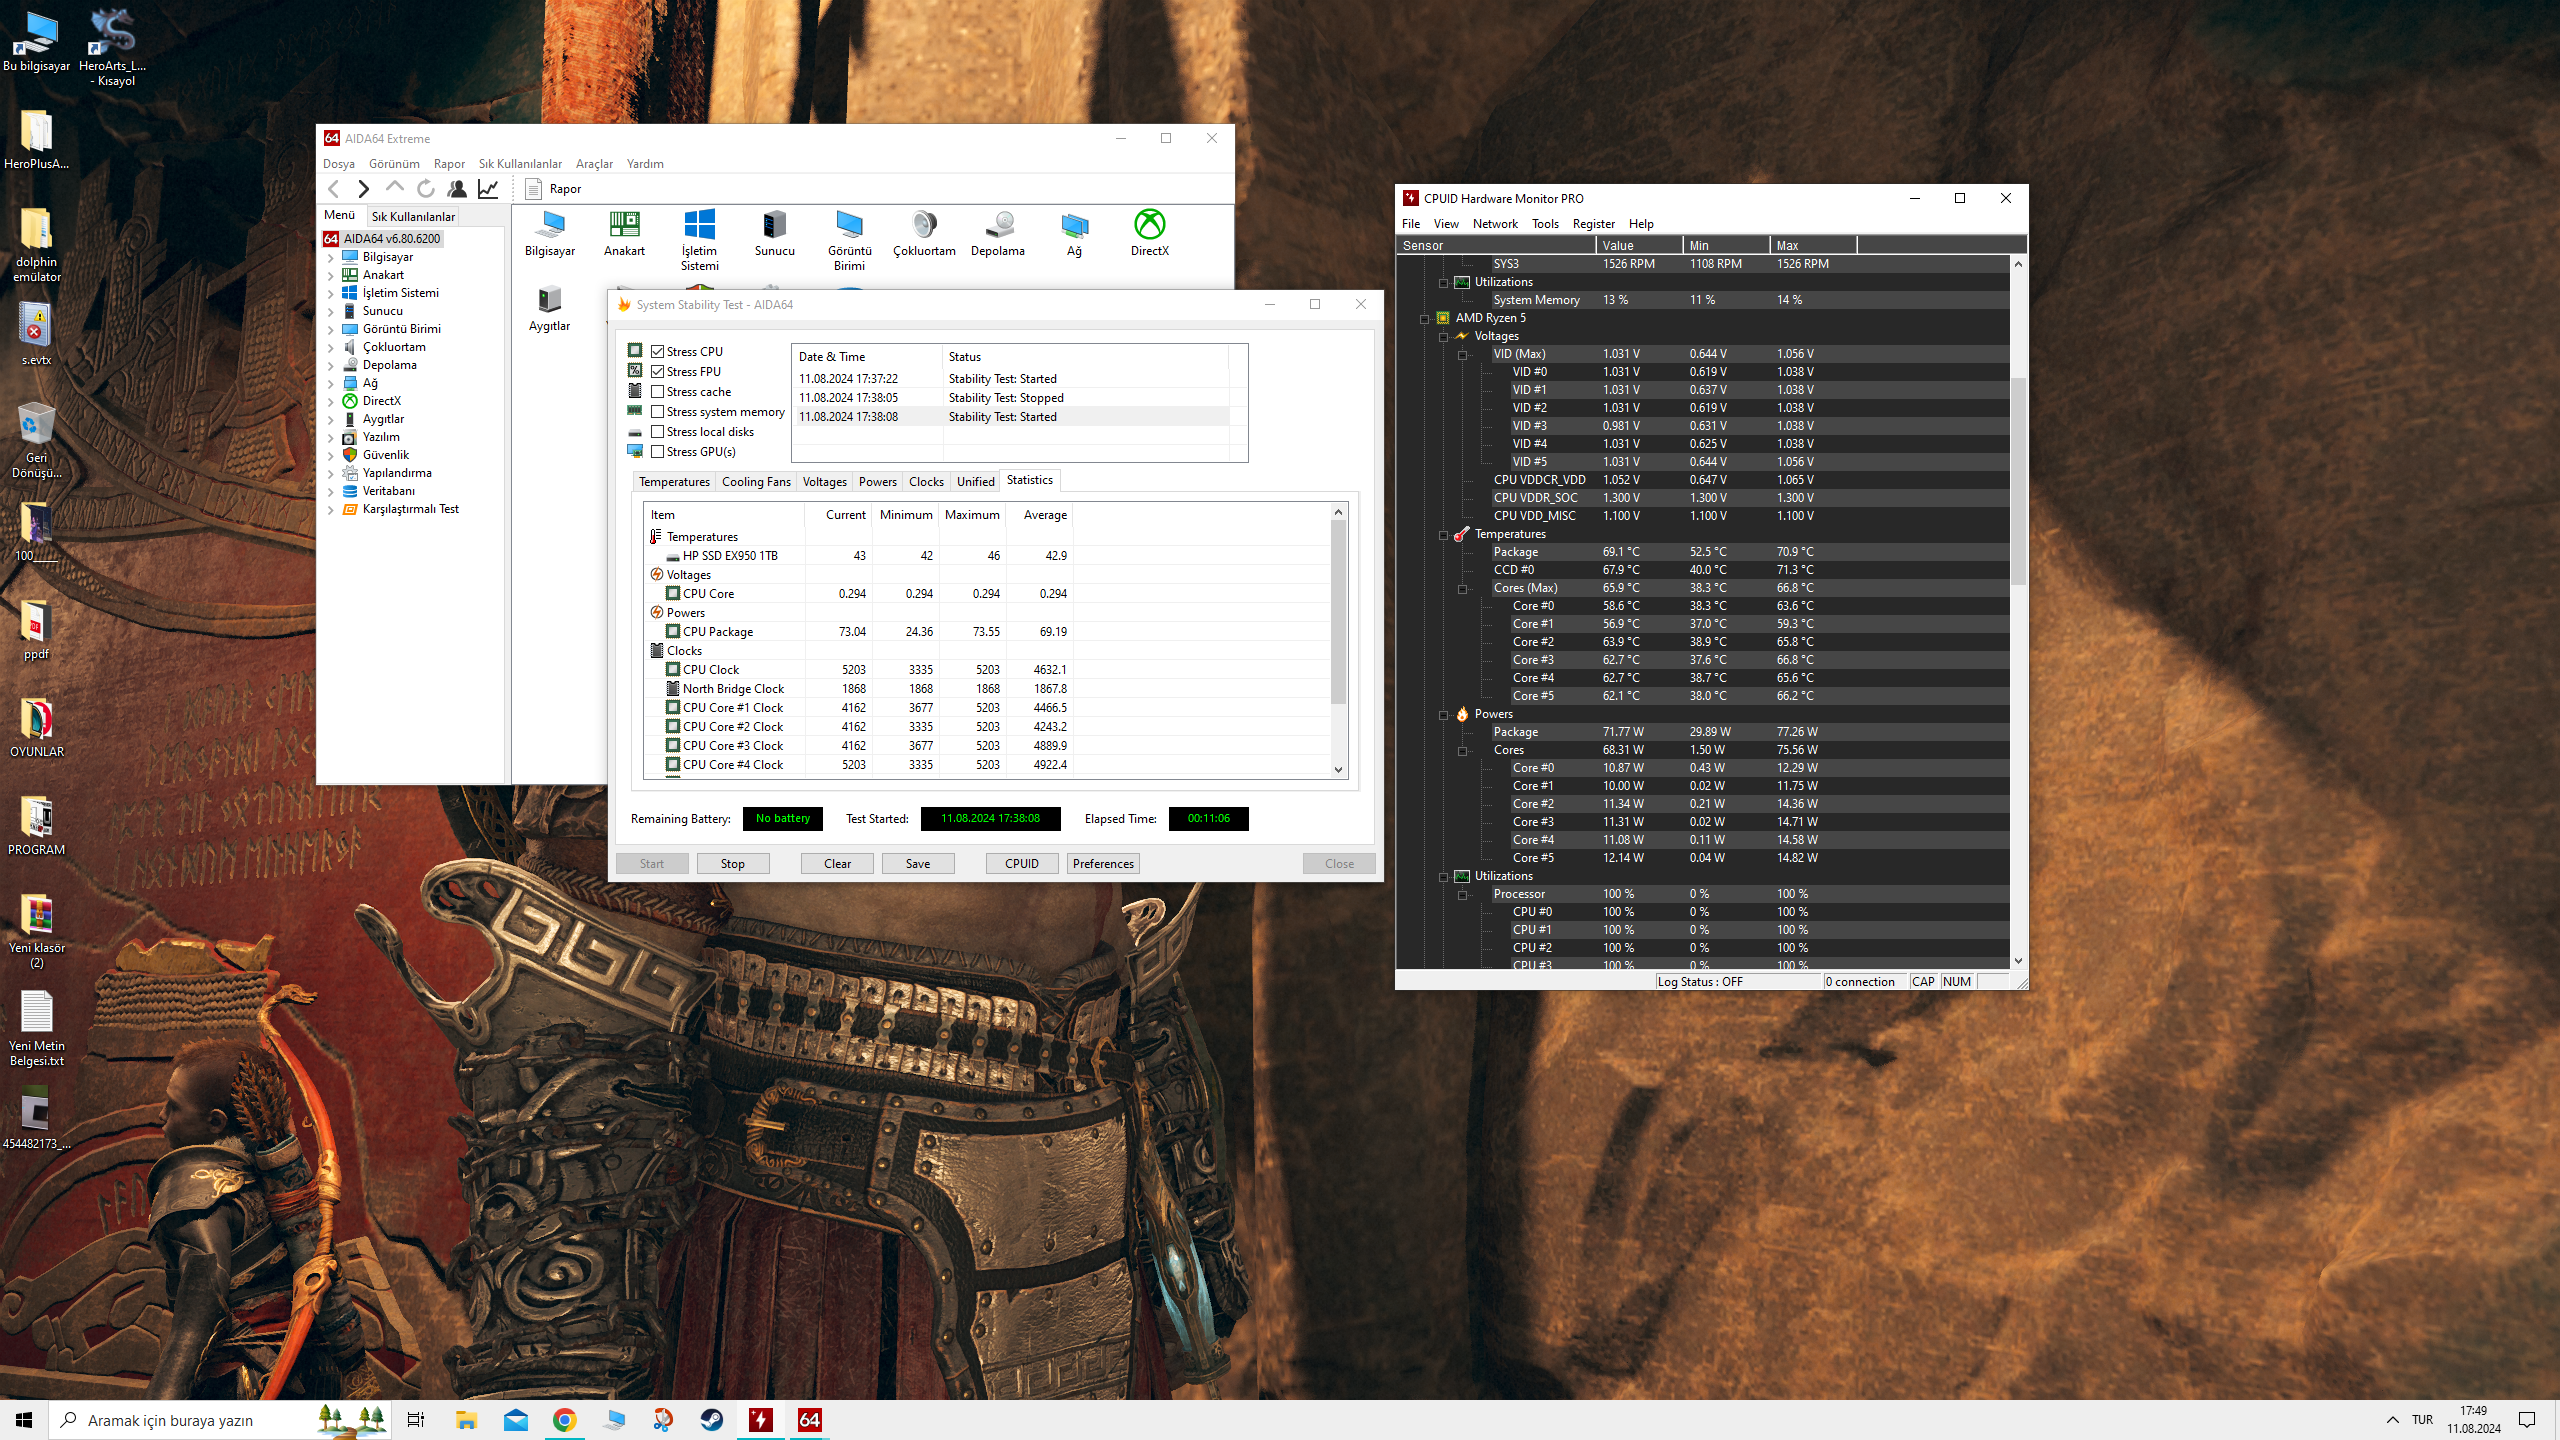The width and height of the screenshot is (2560, 1440).
Task: Open the Network menu in HWMonitor
Action: [1495, 224]
